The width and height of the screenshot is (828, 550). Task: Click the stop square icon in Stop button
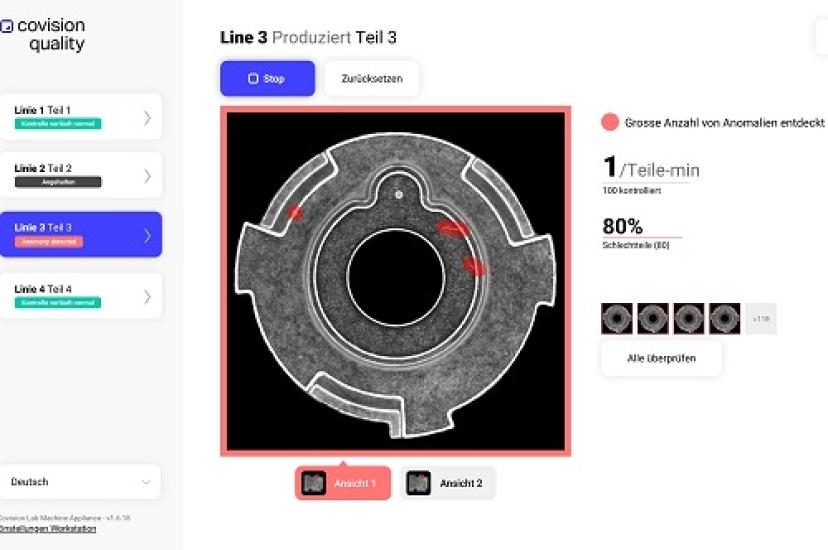coord(253,79)
